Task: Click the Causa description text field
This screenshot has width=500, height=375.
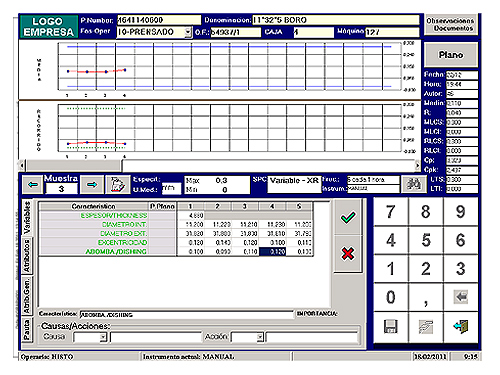Action: point(156,337)
